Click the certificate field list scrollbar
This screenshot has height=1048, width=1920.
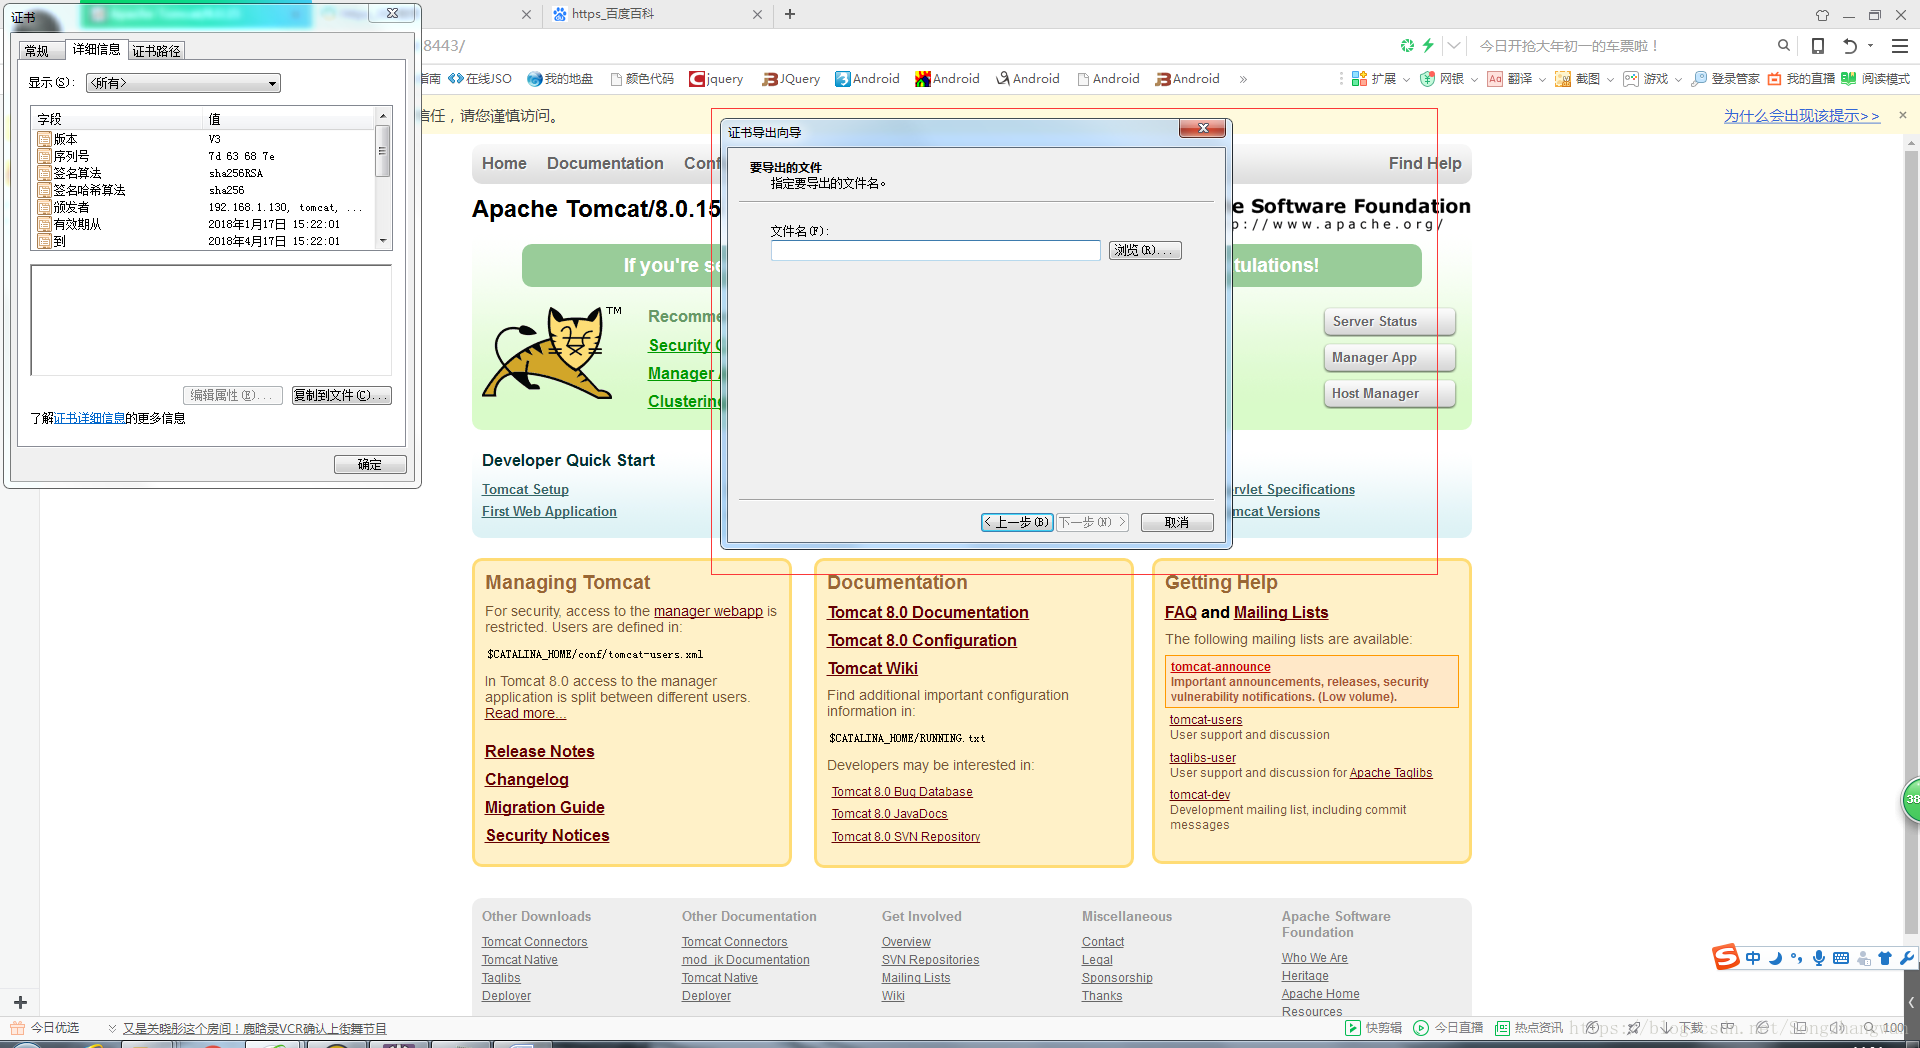(382, 178)
